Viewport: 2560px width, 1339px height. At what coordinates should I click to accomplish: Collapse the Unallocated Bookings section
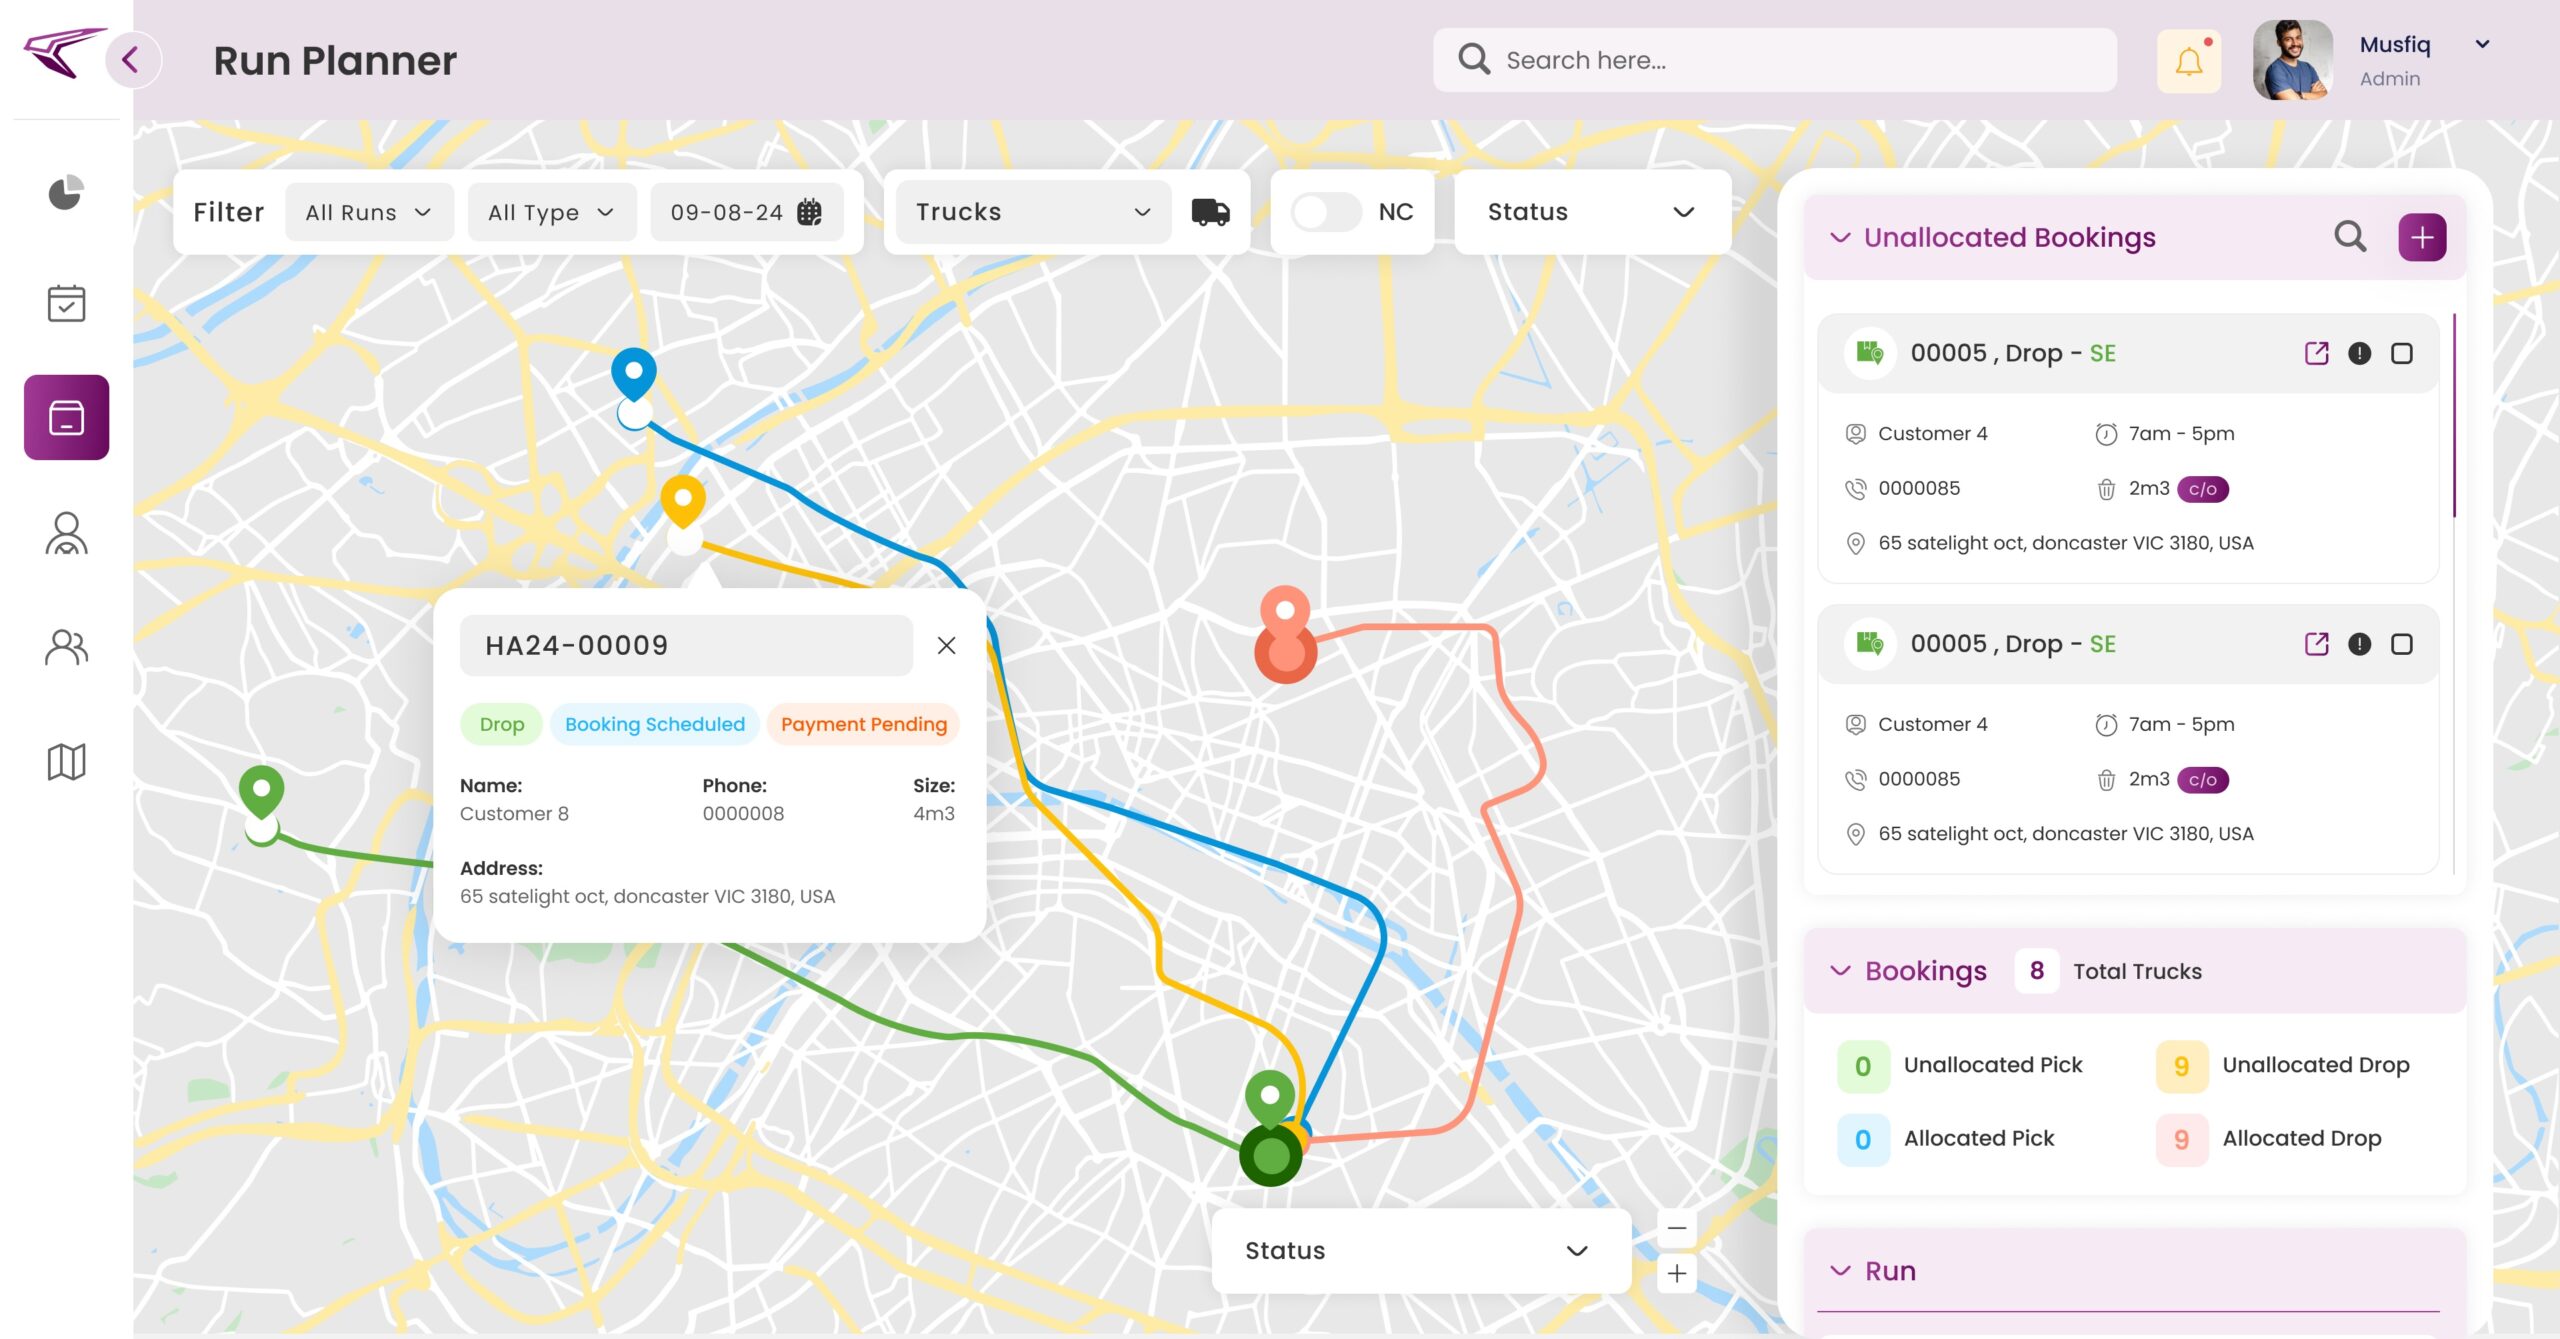pos(1840,237)
